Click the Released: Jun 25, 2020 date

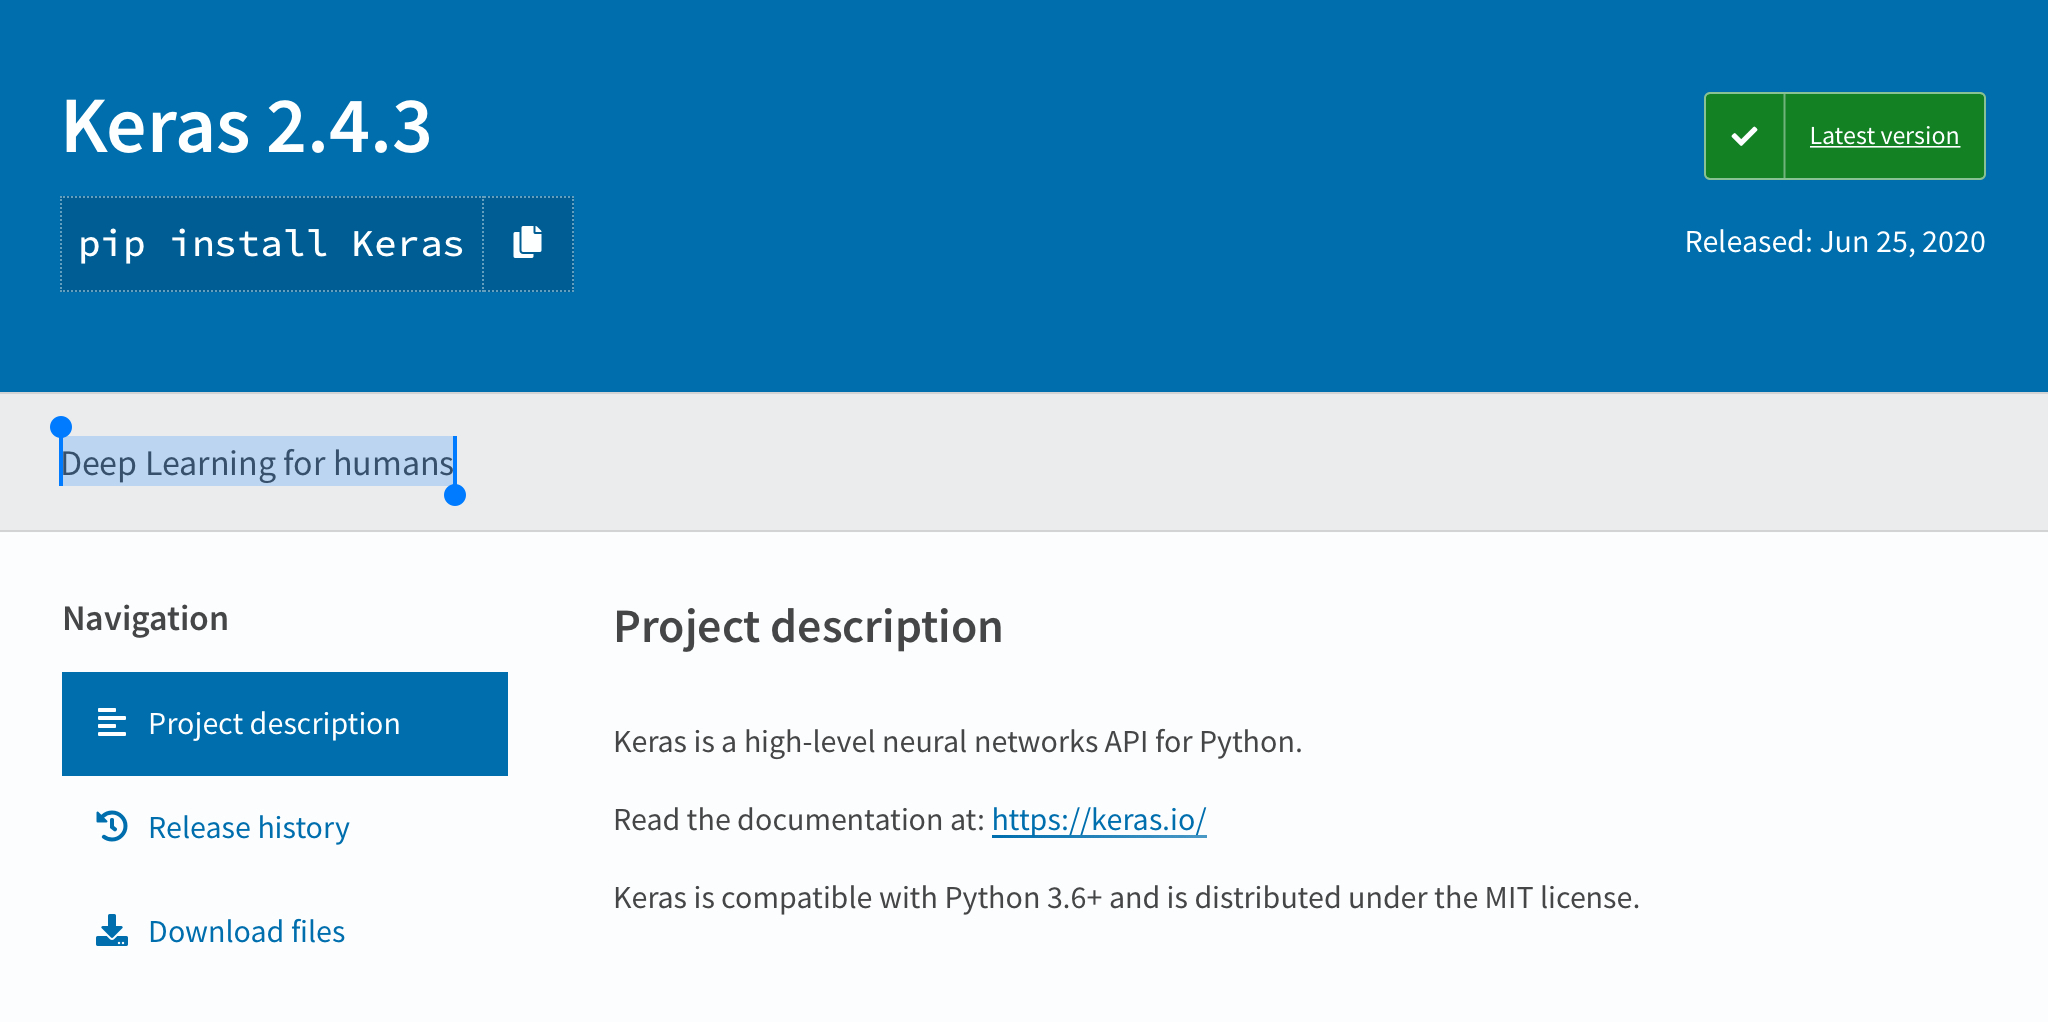click(1834, 242)
